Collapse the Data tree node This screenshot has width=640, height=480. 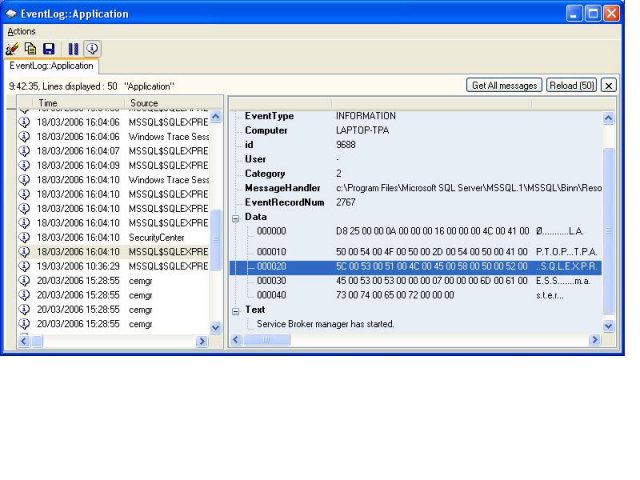tap(236, 218)
